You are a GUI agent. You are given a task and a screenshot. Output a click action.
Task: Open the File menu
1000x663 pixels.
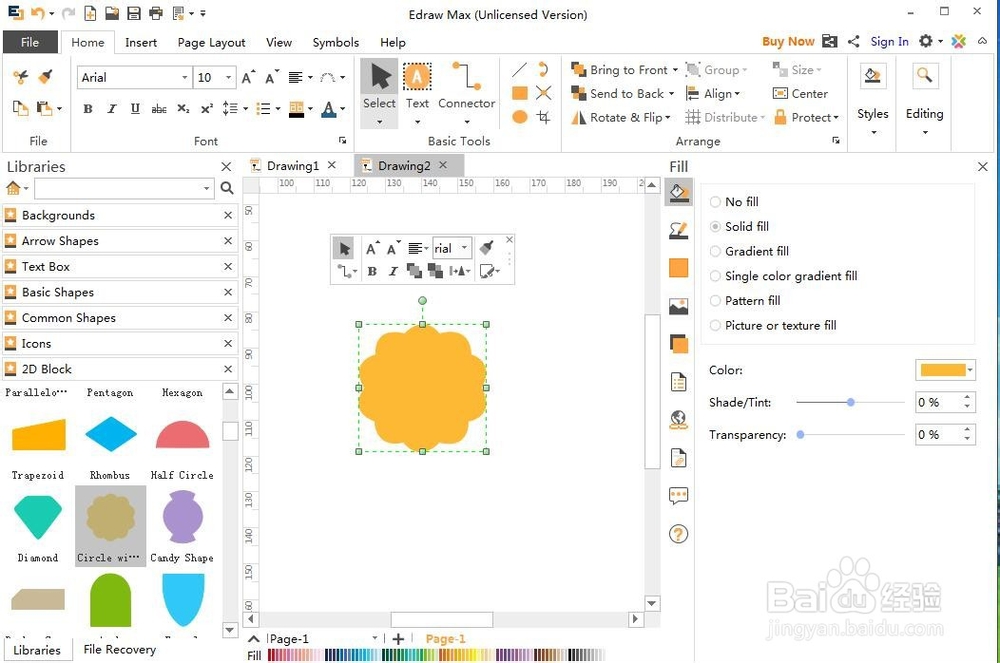pos(30,42)
